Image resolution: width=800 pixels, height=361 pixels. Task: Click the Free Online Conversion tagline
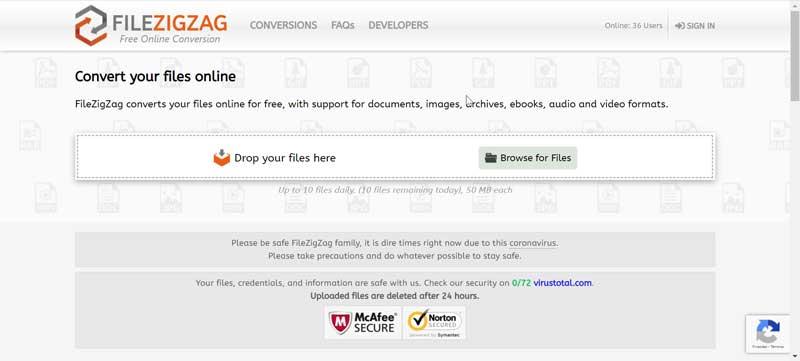[x=170, y=39]
